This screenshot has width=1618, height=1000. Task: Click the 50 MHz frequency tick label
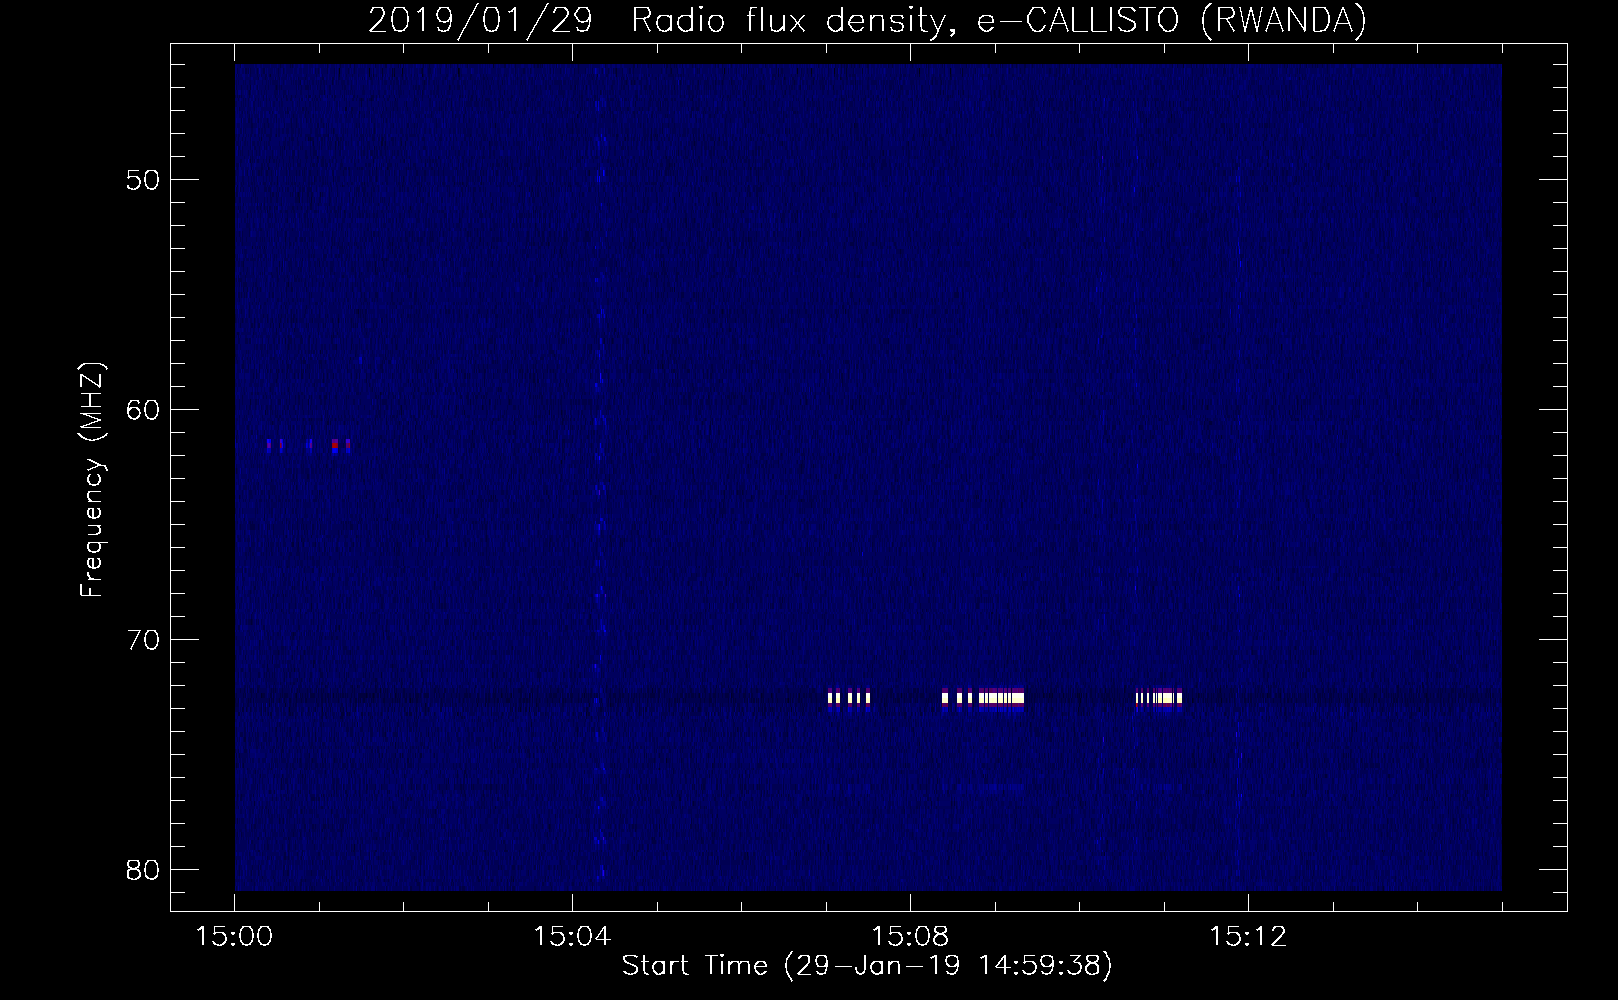point(144,180)
